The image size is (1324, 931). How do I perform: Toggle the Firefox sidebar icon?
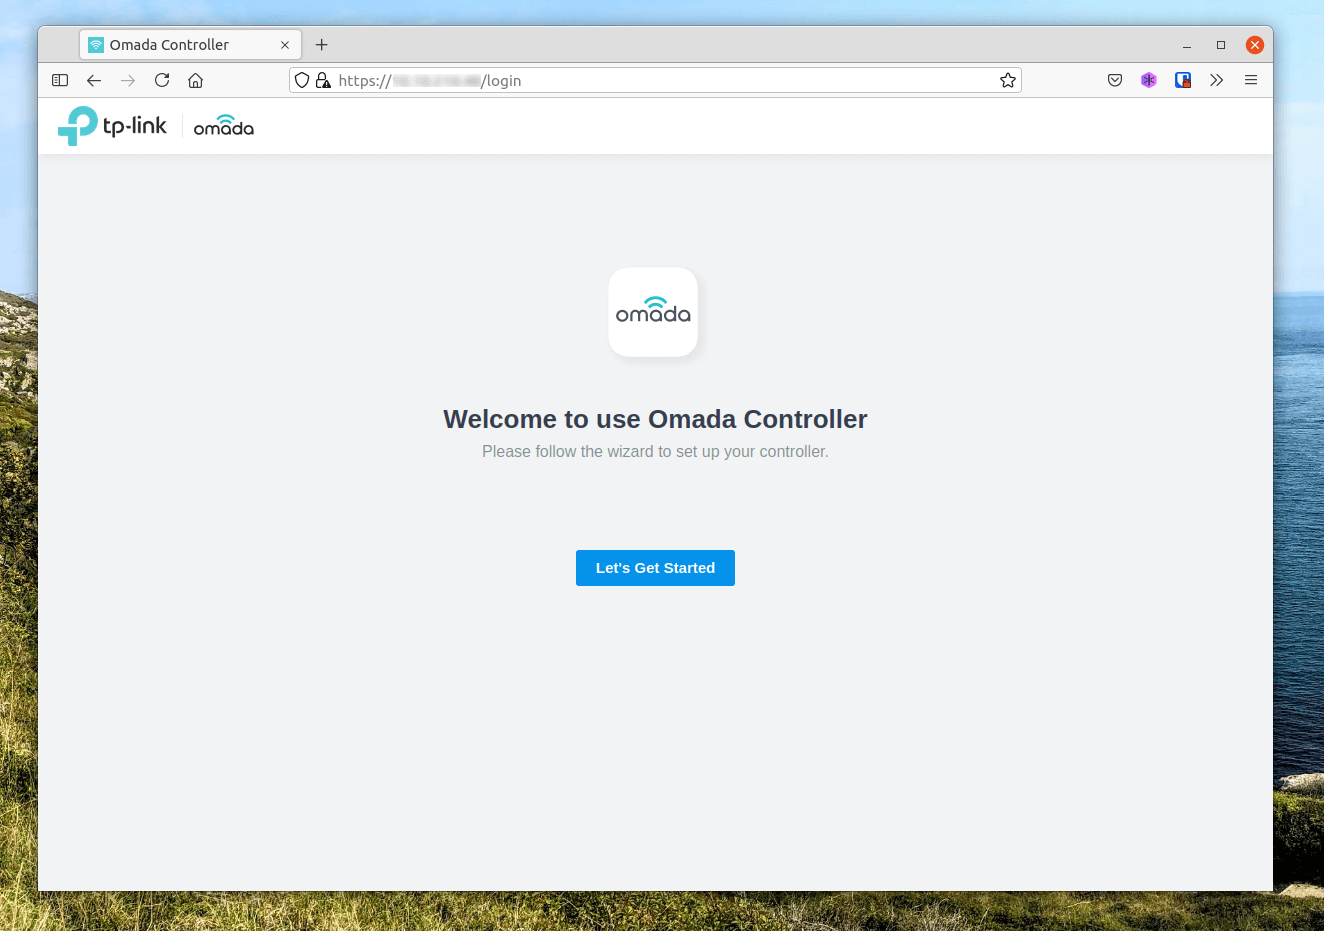(x=60, y=80)
